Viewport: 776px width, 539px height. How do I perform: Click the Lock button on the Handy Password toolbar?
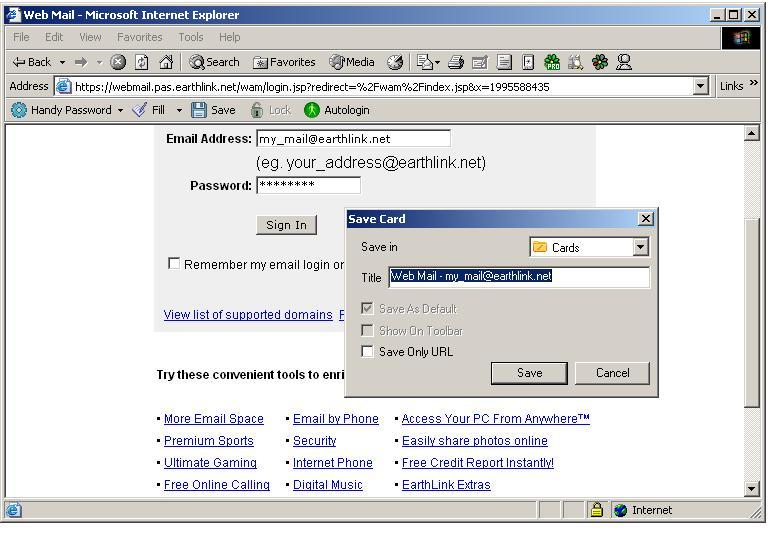[270, 110]
